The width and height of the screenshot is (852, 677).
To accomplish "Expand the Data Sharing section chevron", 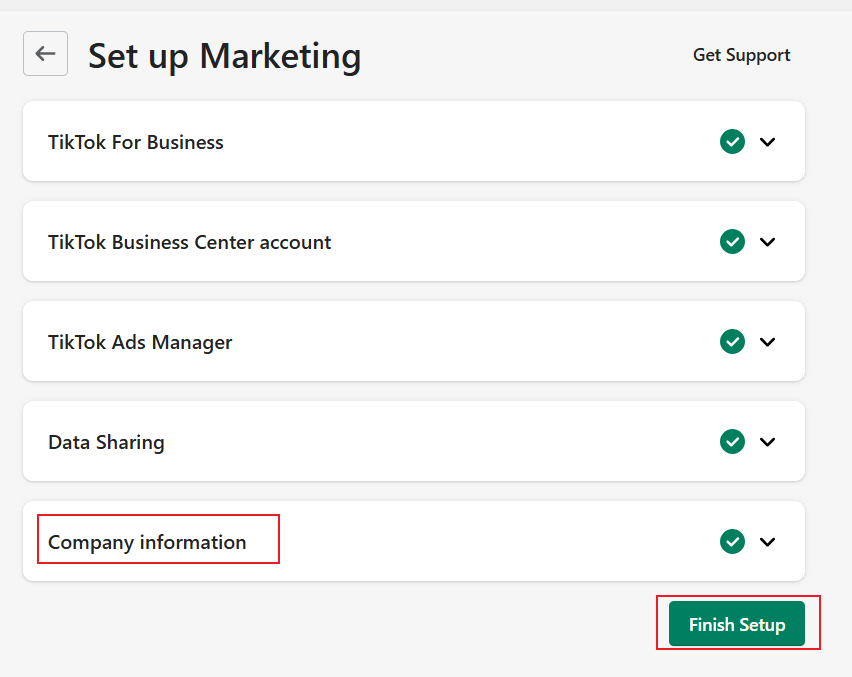I will coord(768,441).
